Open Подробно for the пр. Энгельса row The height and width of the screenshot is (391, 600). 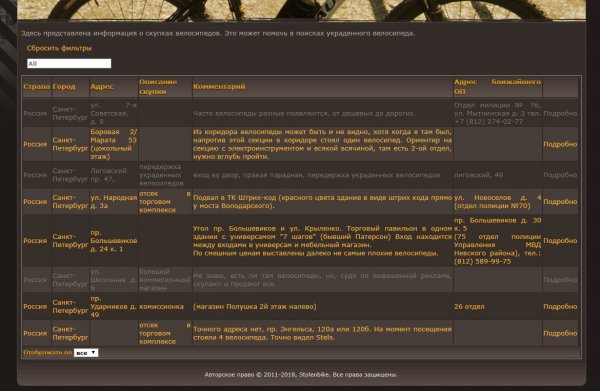pyautogui.click(x=560, y=333)
